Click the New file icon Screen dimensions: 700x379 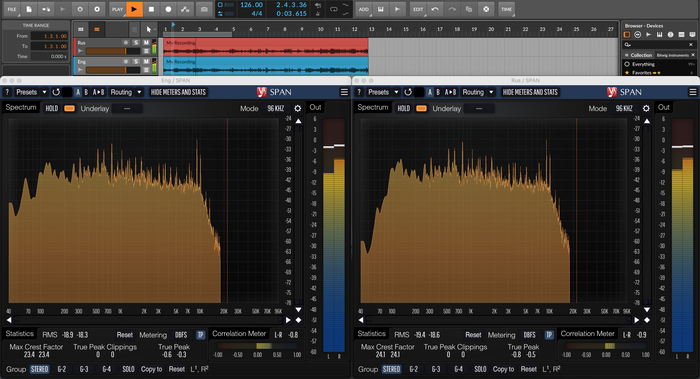point(29,9)
